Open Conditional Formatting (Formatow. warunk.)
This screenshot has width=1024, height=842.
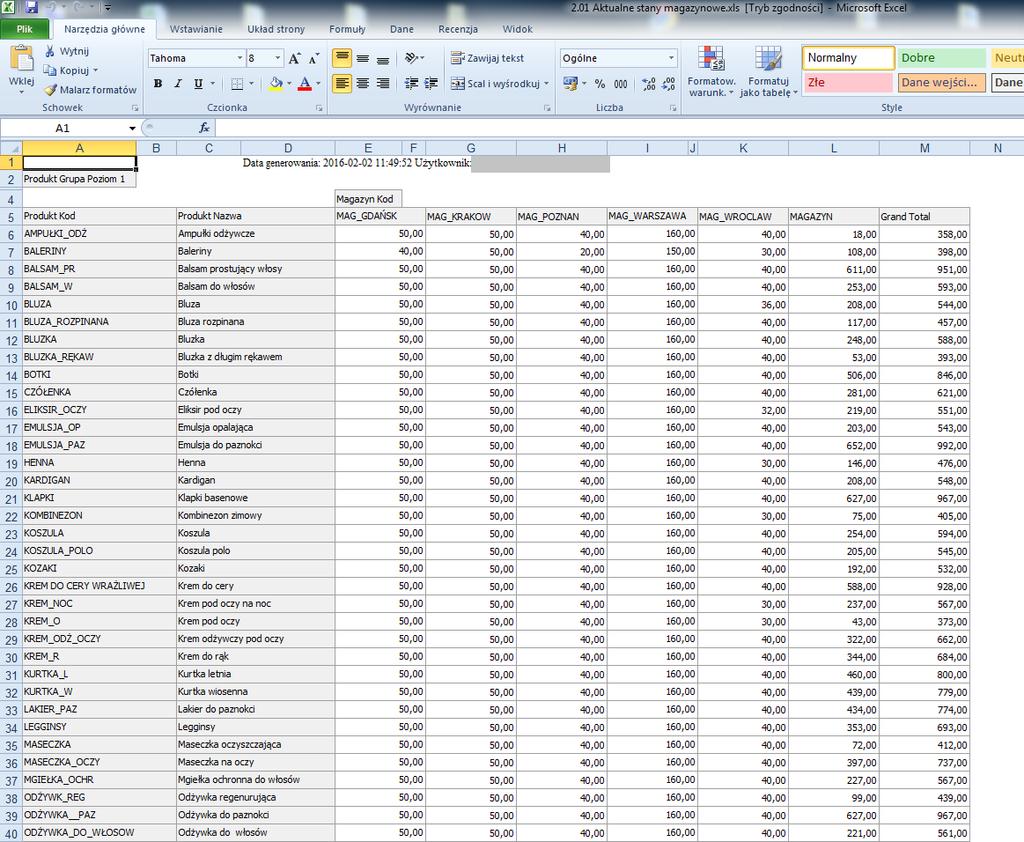(x=711, y=72)
